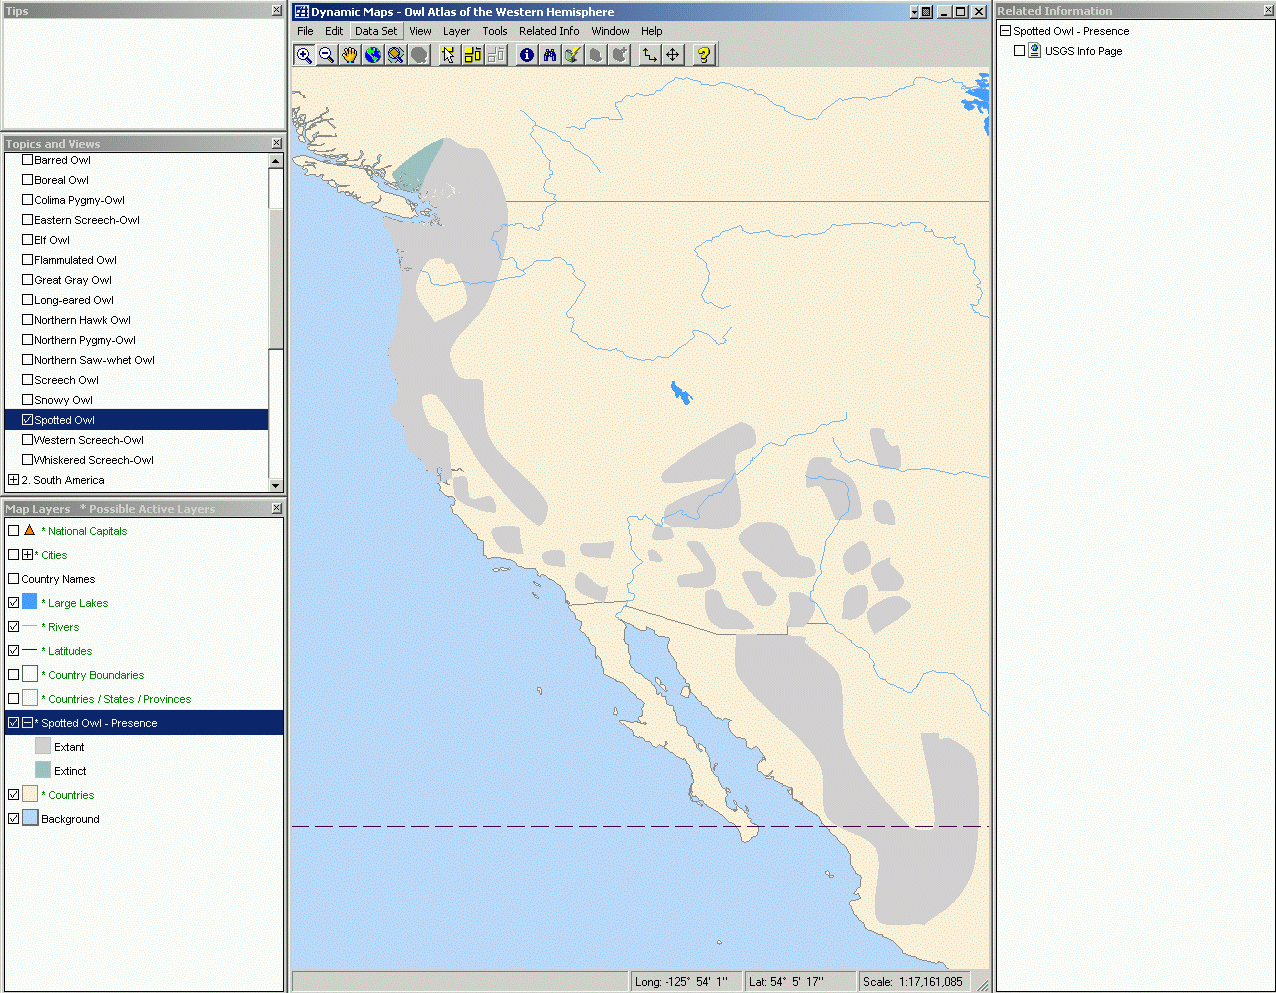Expand the 2. South America node
Image resolution: width=1276 pixels, height=993 pixels.
[13, 480]
